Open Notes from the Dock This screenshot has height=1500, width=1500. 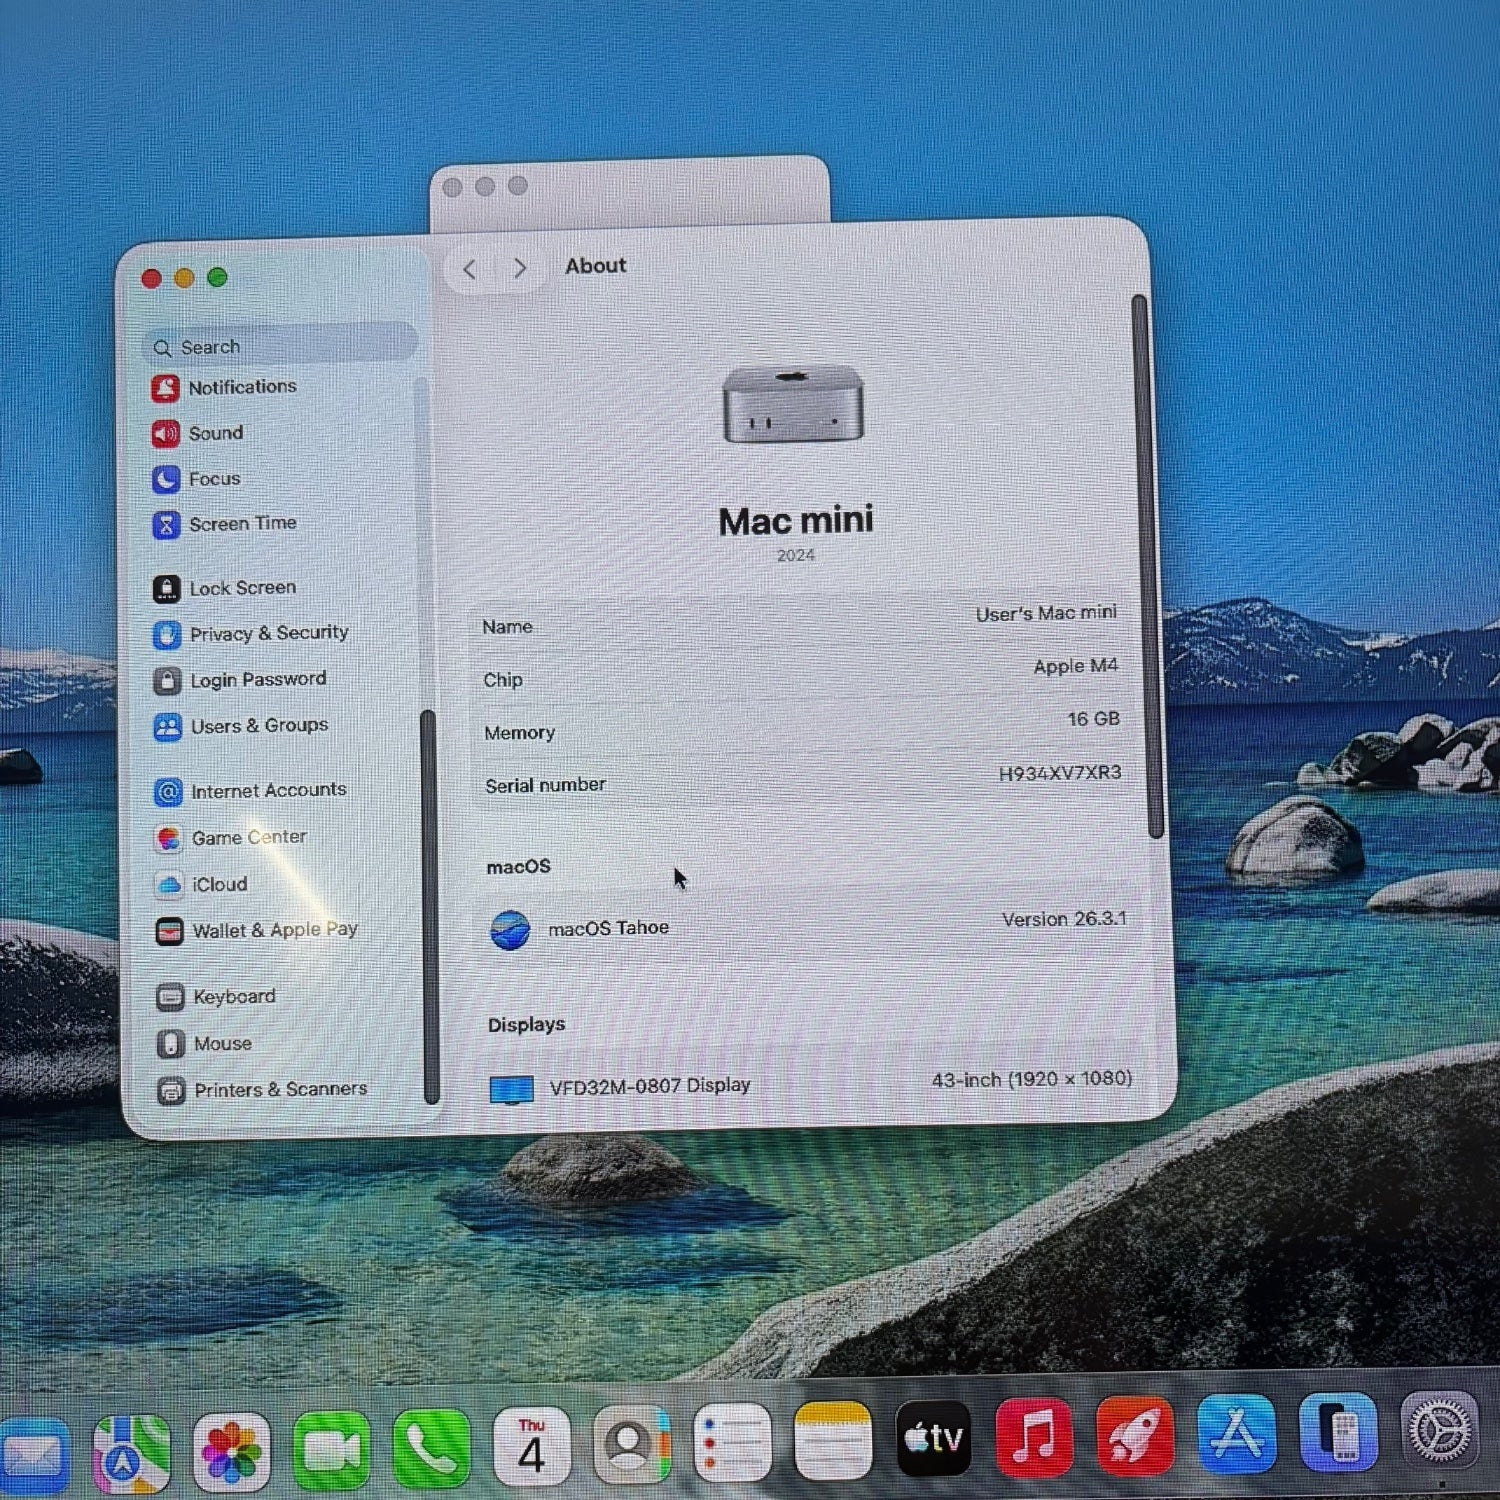(x=833, y=1440)
